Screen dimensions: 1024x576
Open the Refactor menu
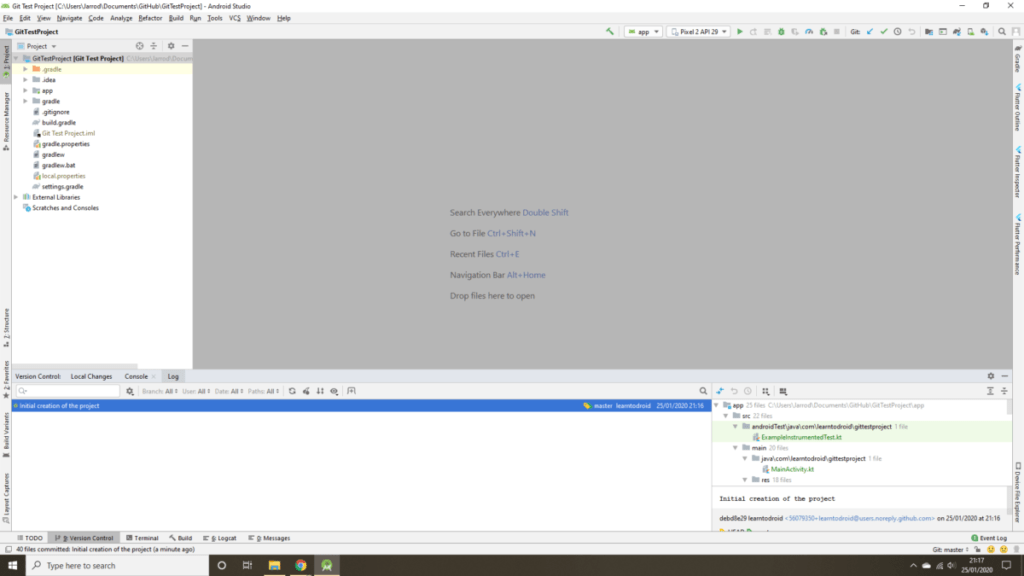click(x=150, y=18)
